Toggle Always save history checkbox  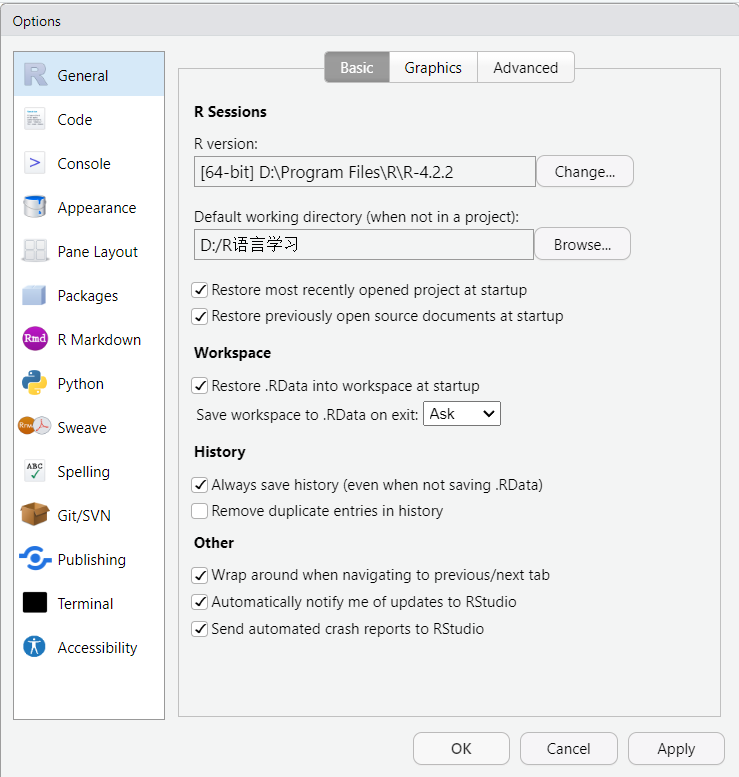coord(200,485)
